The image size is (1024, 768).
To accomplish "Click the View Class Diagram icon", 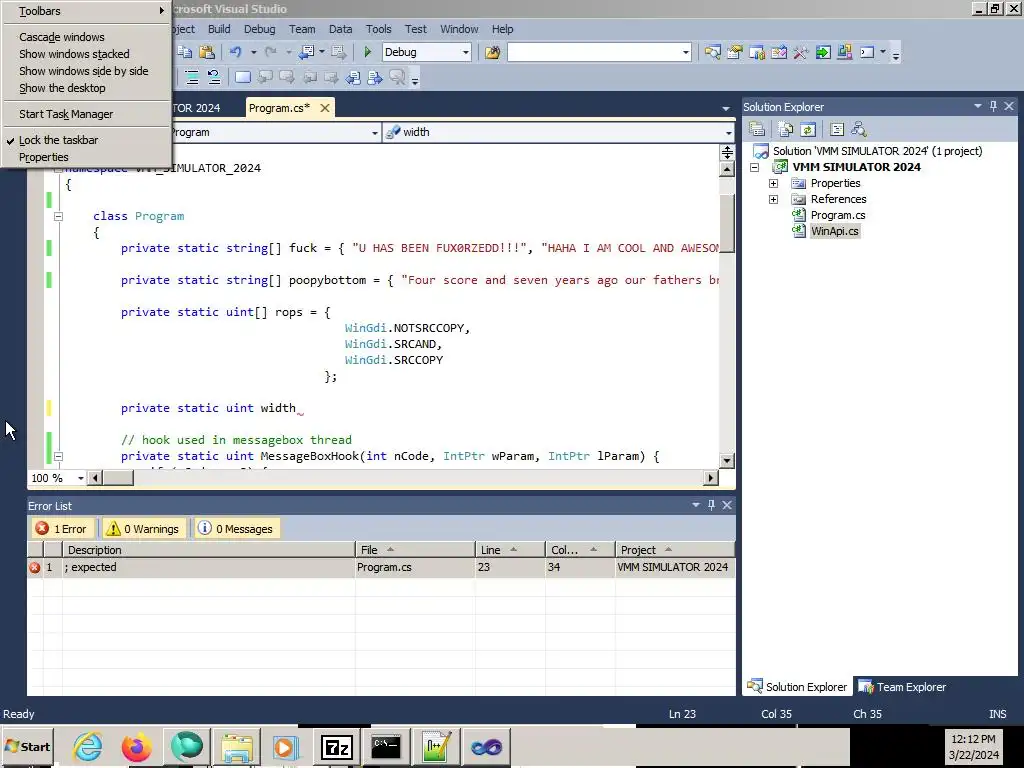I will pos(859,129).
